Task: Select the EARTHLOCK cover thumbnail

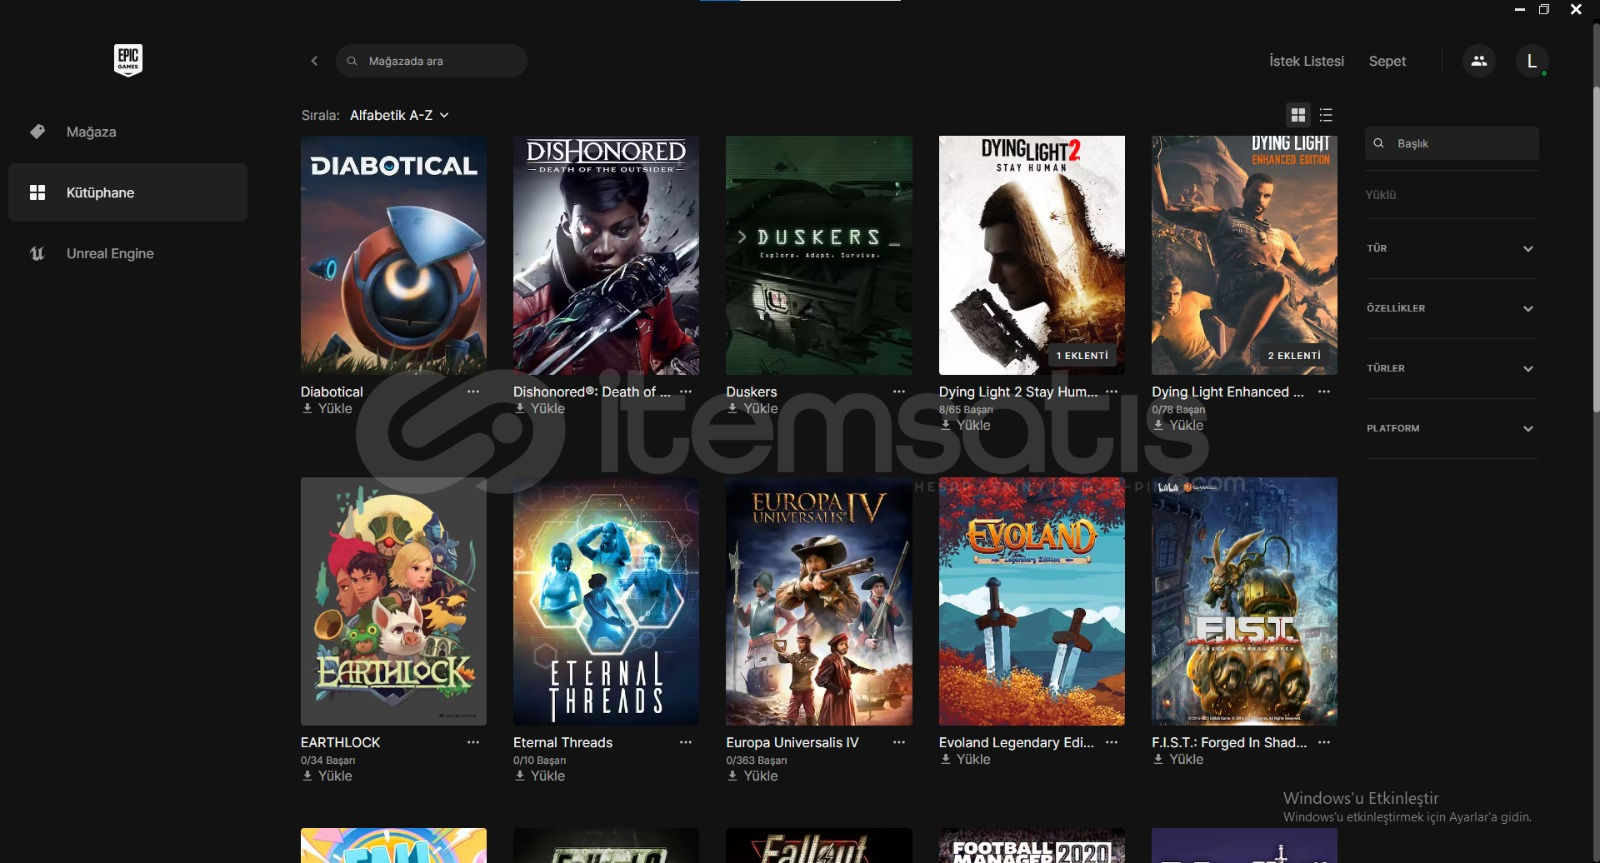Action: pyautogui.click(x=394, y=601)
